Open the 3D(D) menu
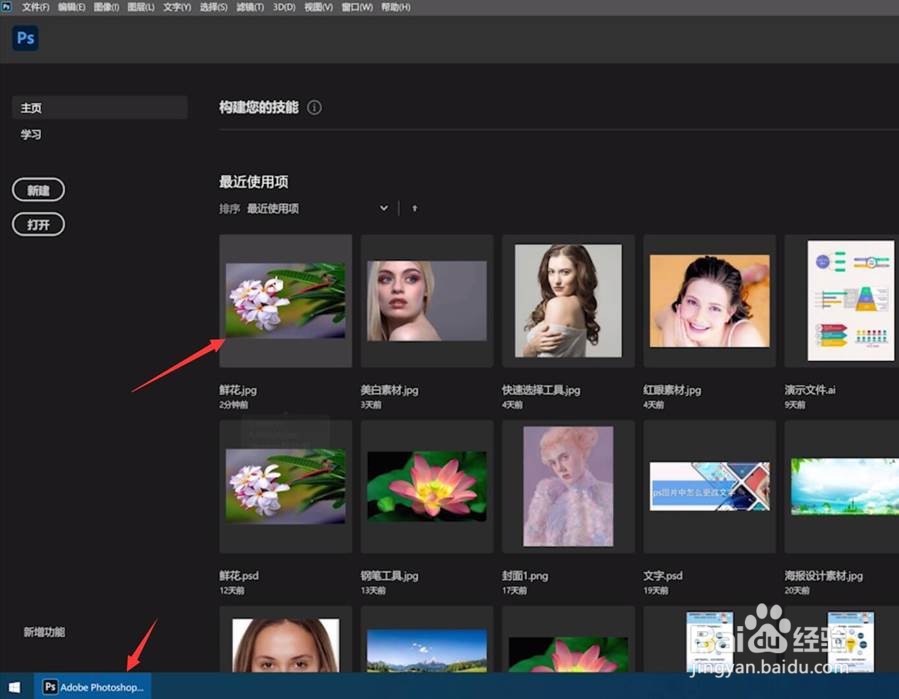The image size is (899, 699). point(284,7)
